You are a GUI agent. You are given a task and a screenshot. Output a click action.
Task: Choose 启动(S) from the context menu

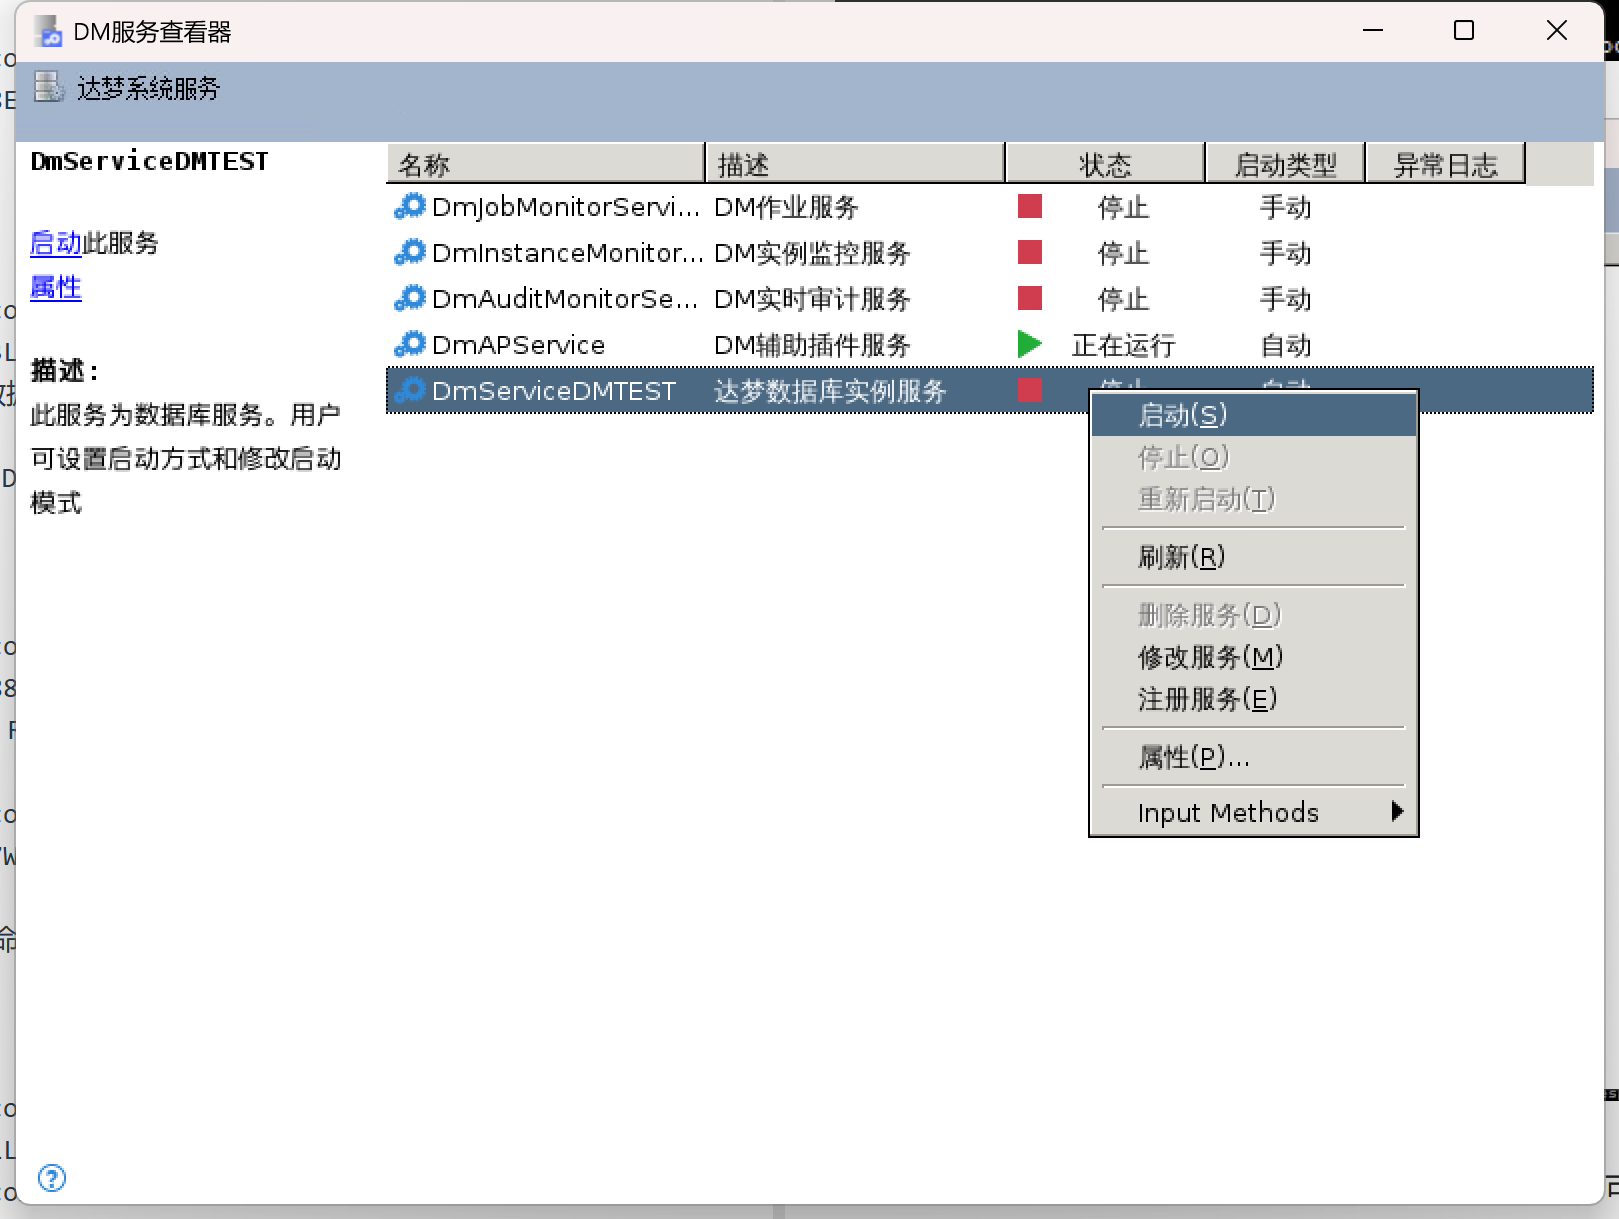pos(1254,415)
